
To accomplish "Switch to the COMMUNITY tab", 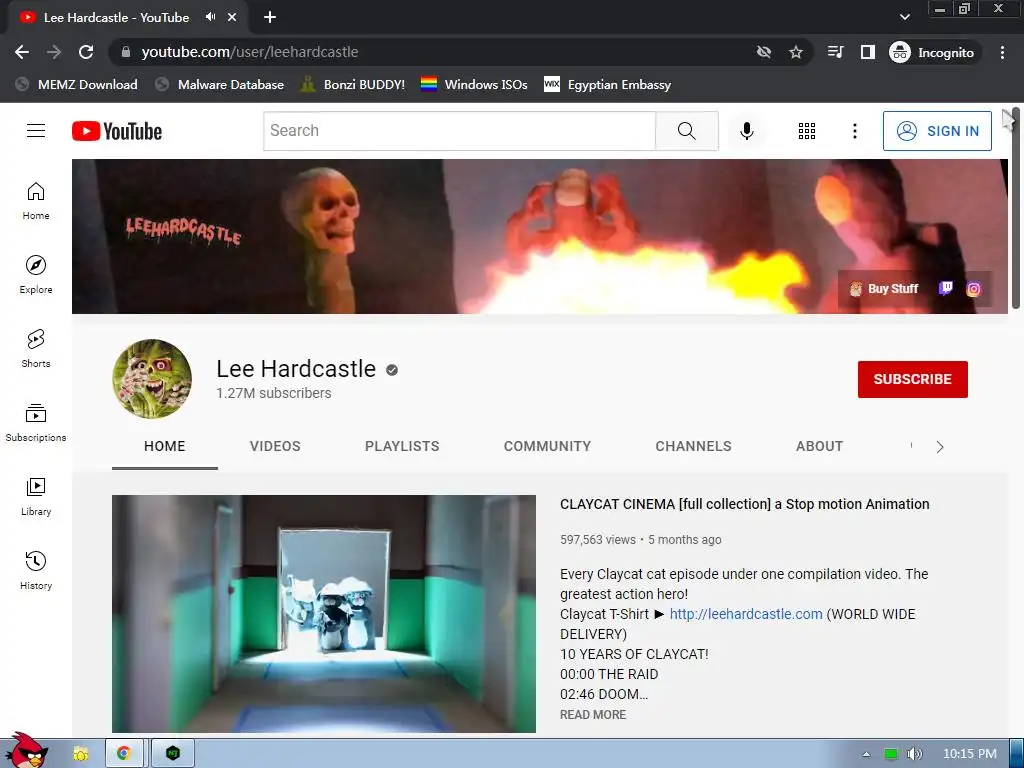I will point(547,446).
